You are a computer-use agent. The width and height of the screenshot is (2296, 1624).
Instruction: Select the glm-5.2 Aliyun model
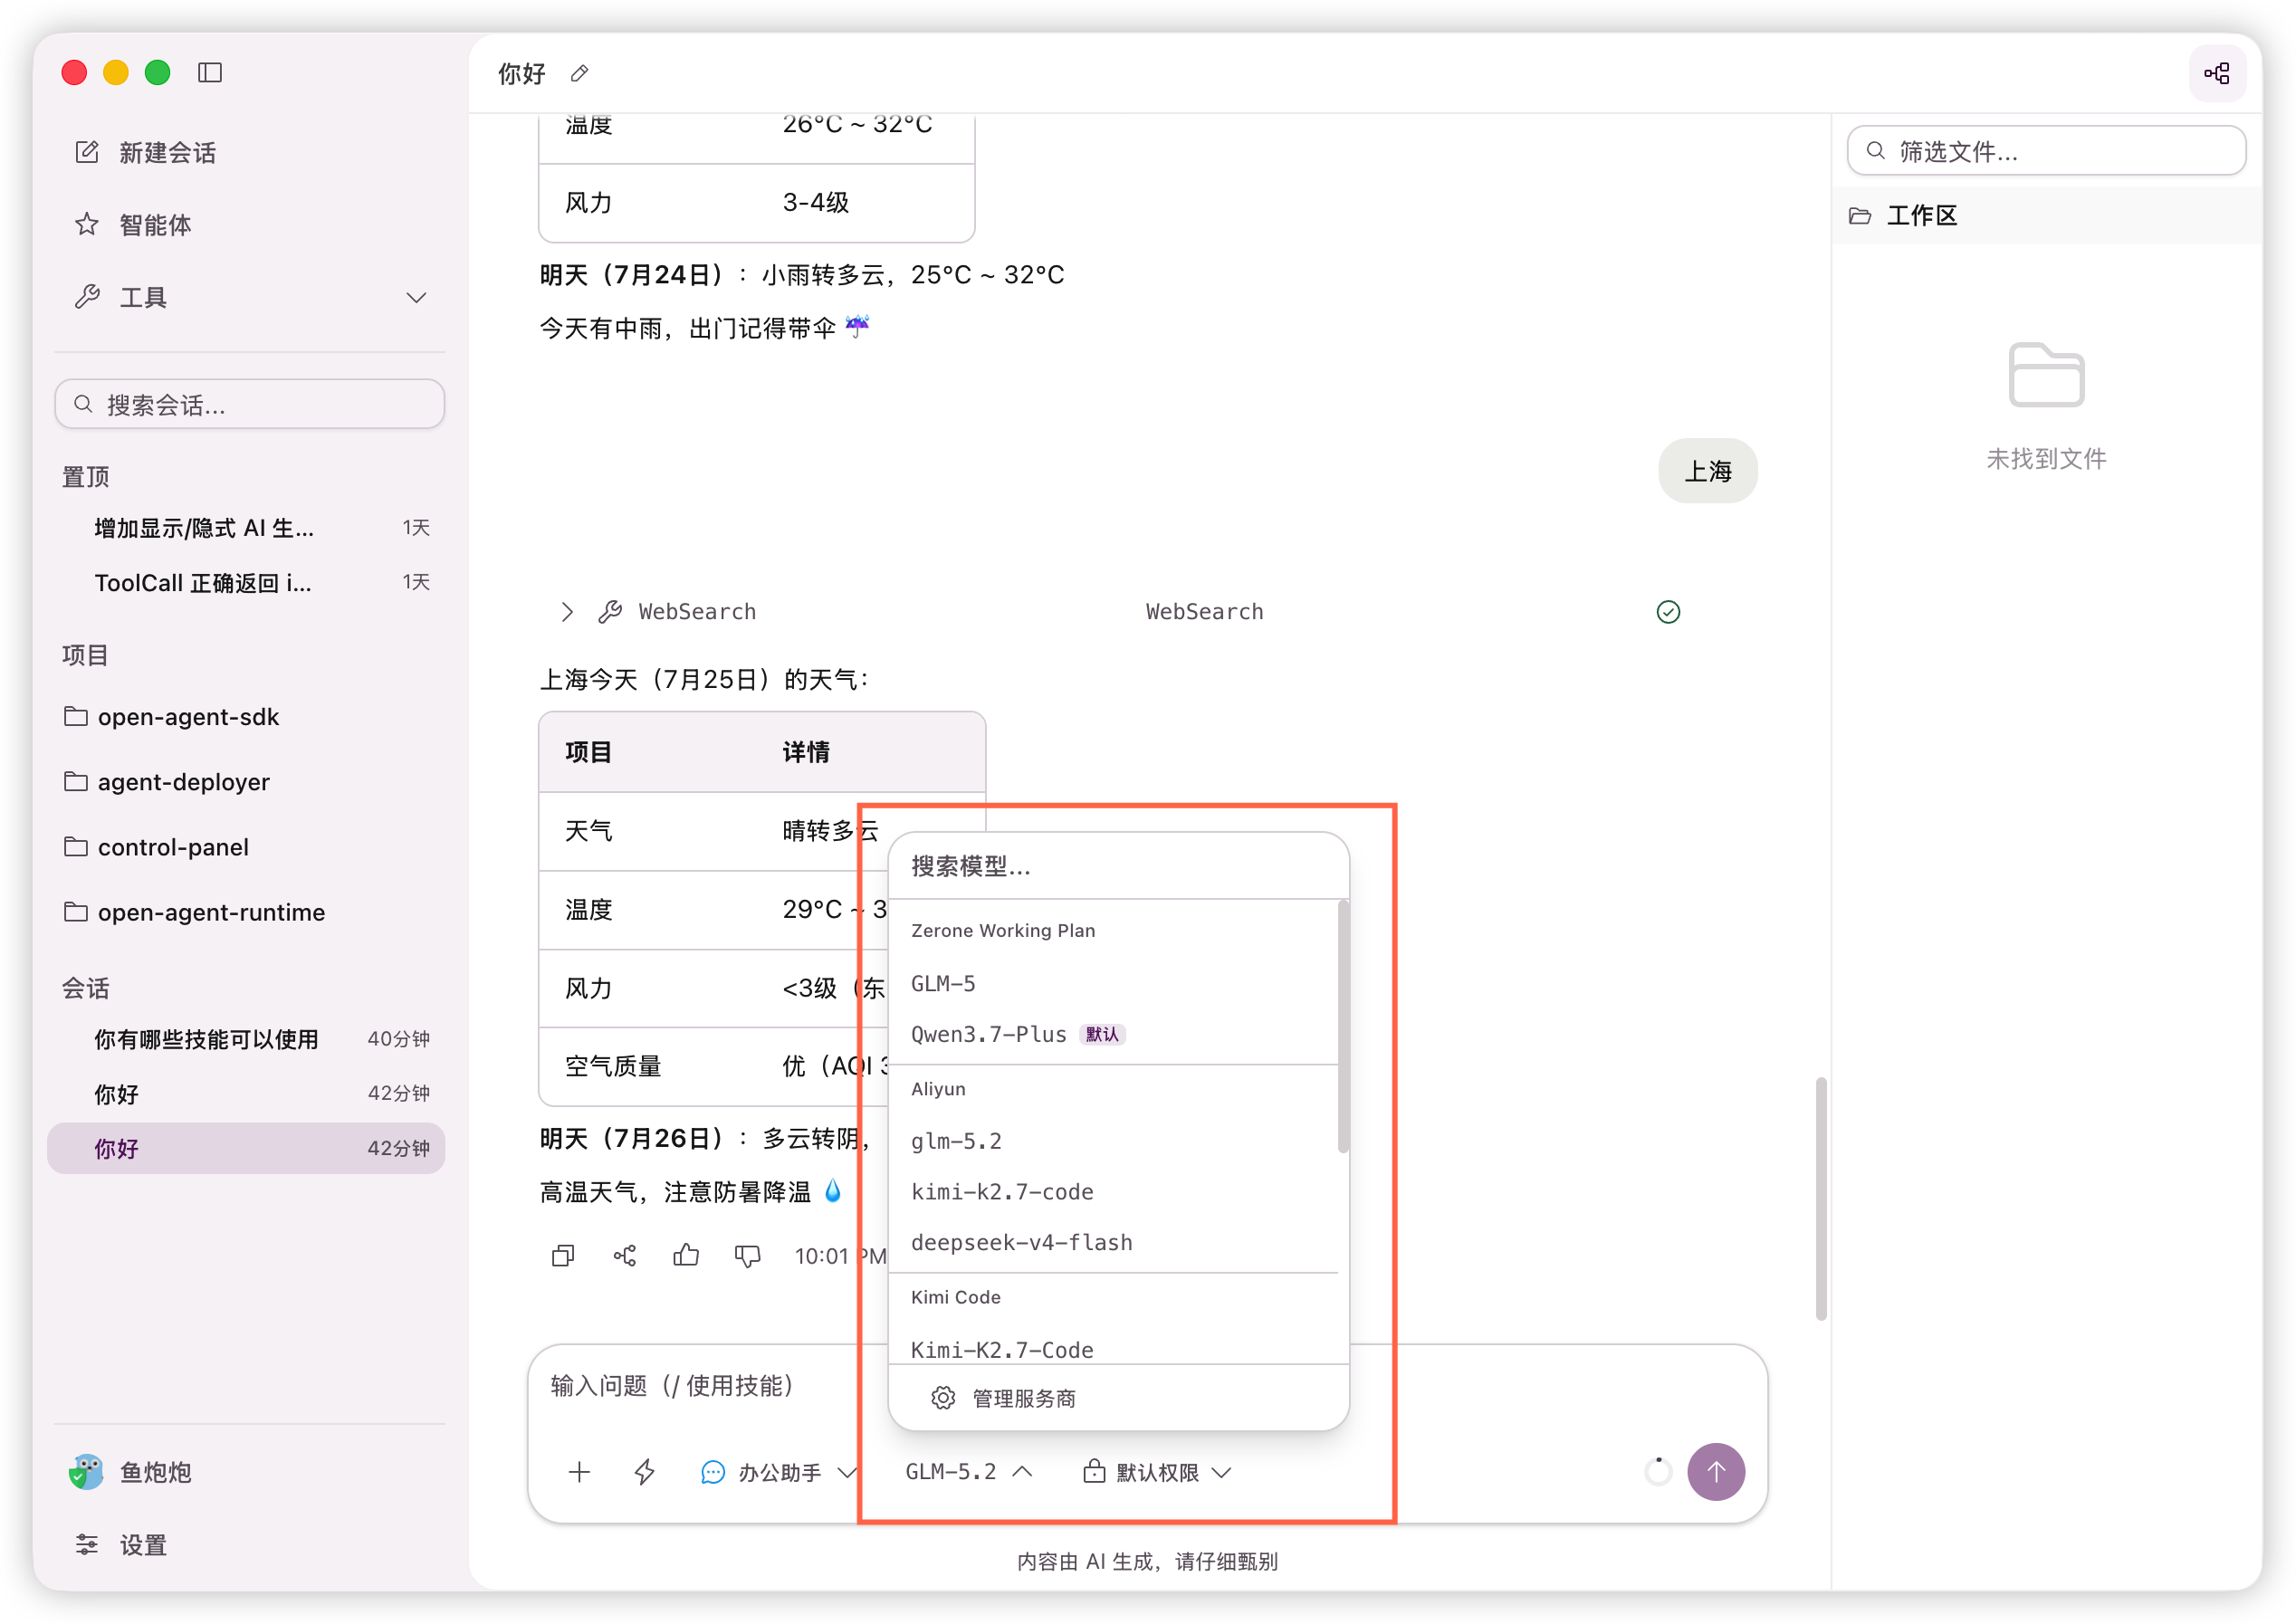point(1113,1141)
